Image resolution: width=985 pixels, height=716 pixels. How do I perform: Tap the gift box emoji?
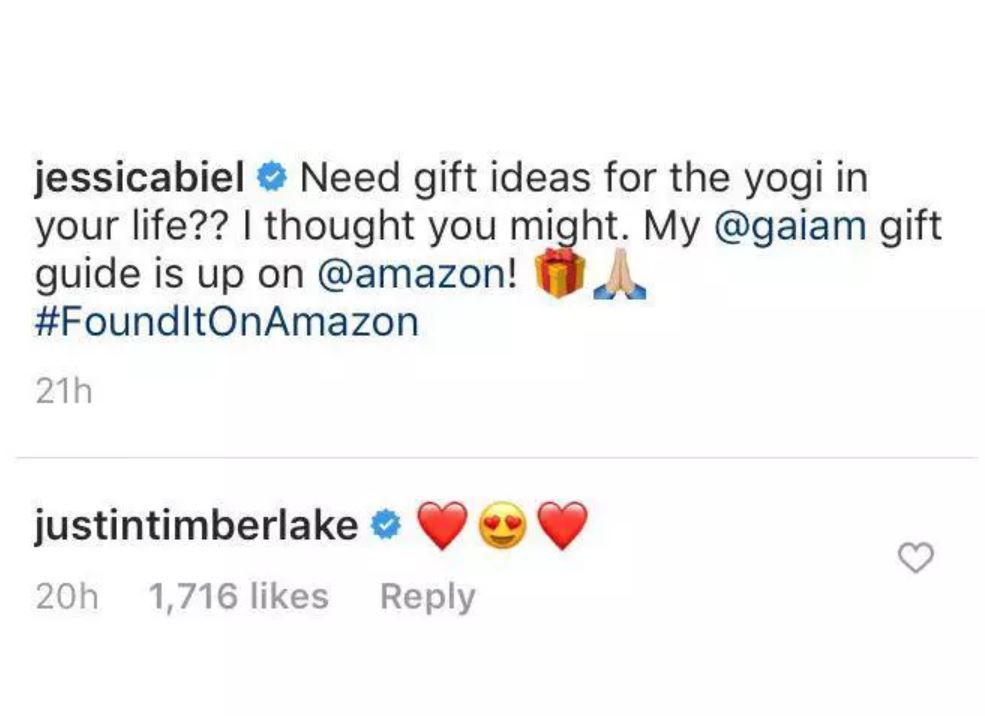(560, 273)
